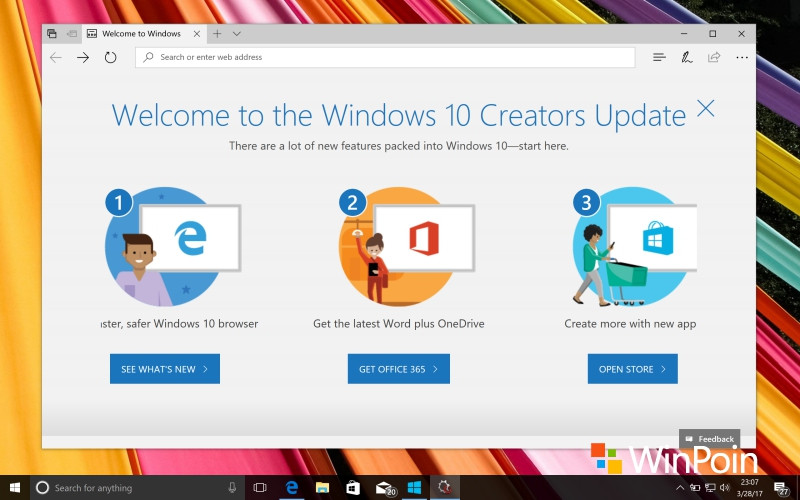
Task: Maximize the Edge window
Action: 713,34
